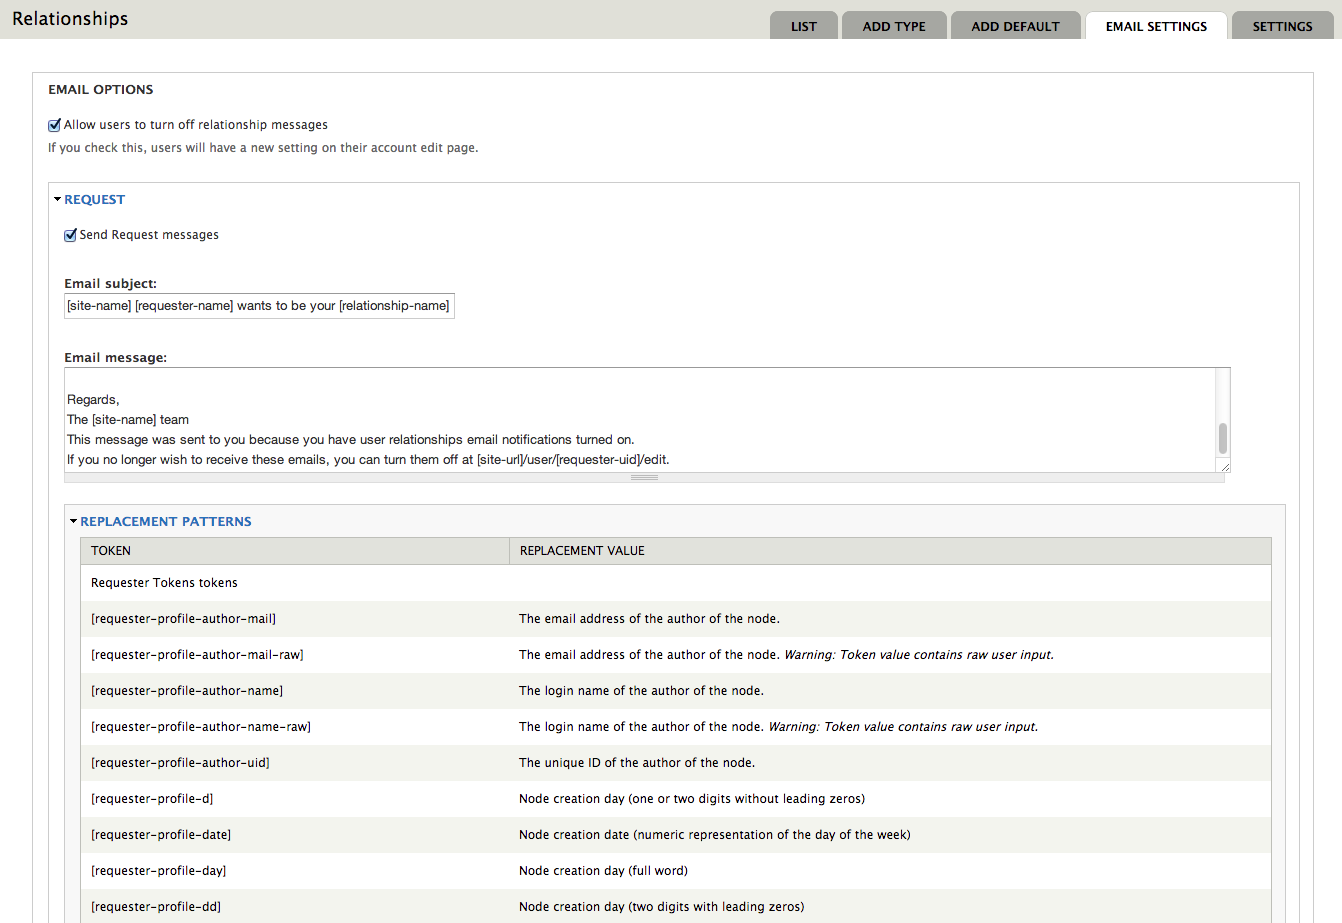Viewport: 1342px width, 923px height.
Task: Collapse the REQUEST section
Action: (94, 199)
